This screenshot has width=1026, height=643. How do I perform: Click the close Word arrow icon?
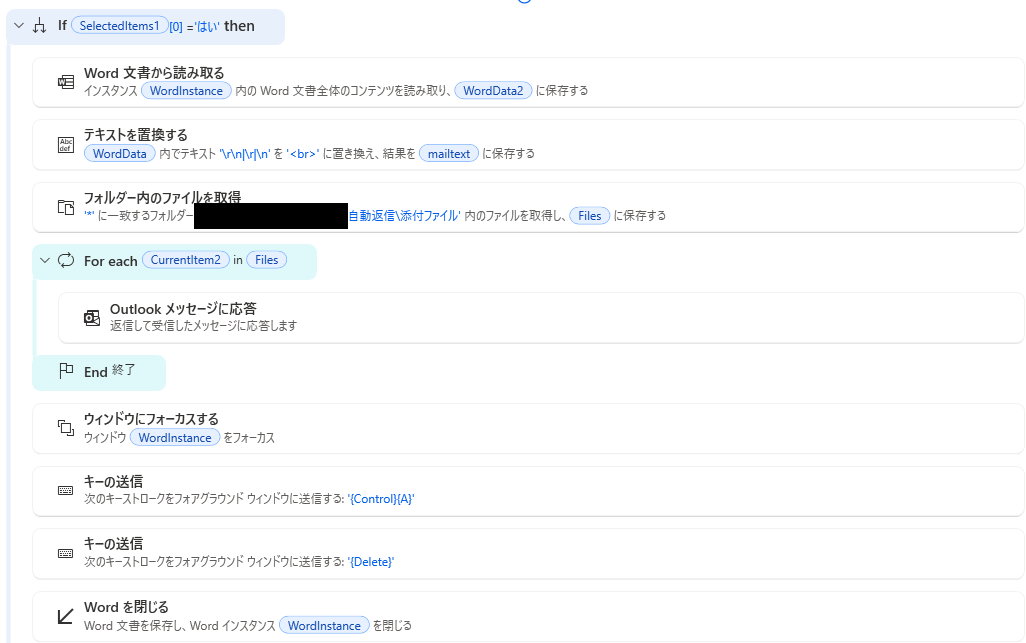click(65, 616)
